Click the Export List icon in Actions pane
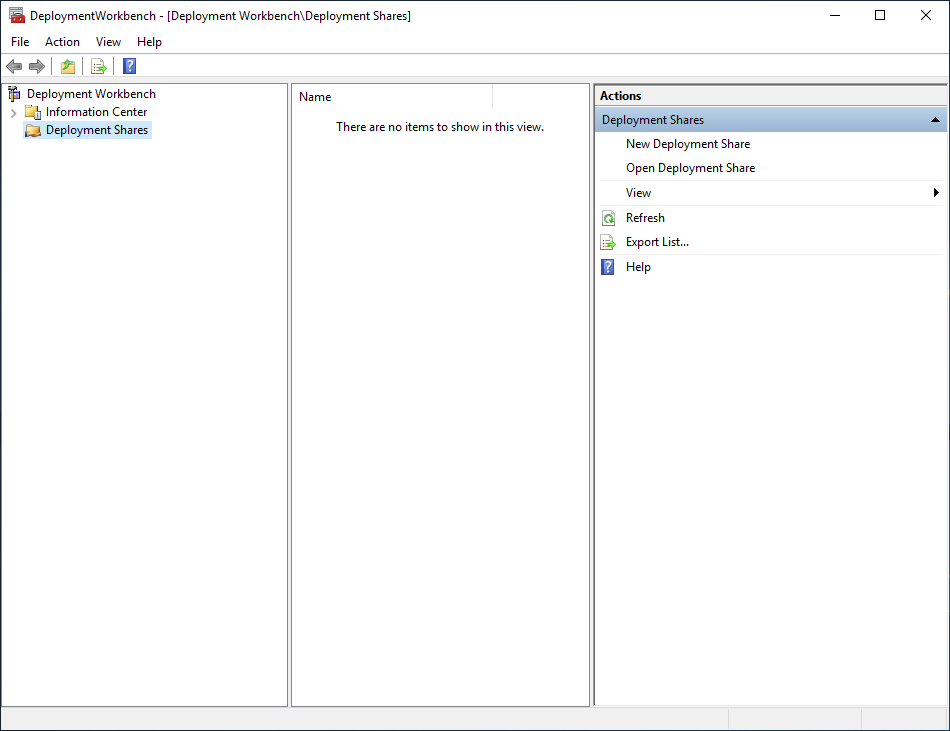950x731 pixels. pos(608,242)
